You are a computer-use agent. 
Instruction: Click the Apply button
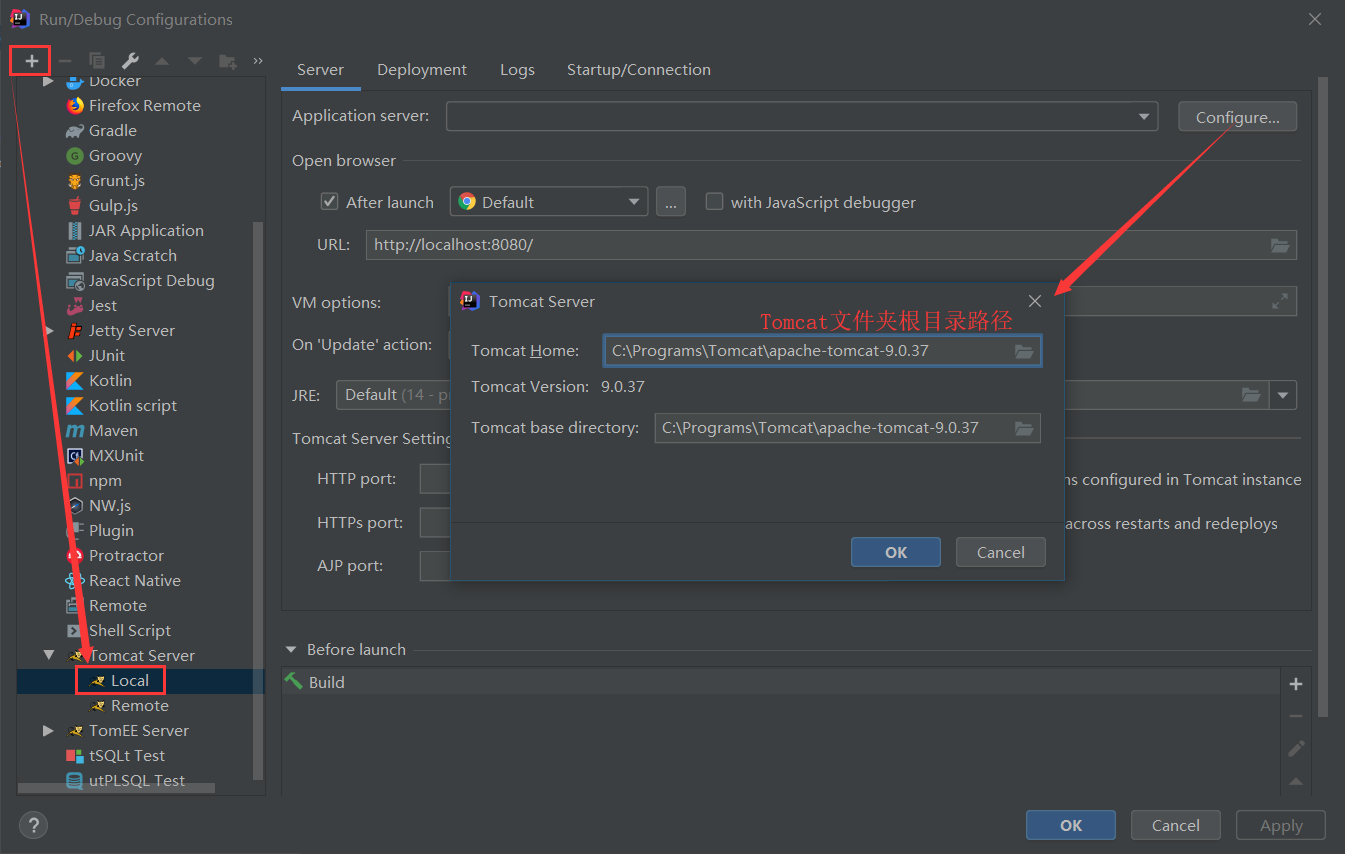pyautogui.click(x=1281, y=825)
